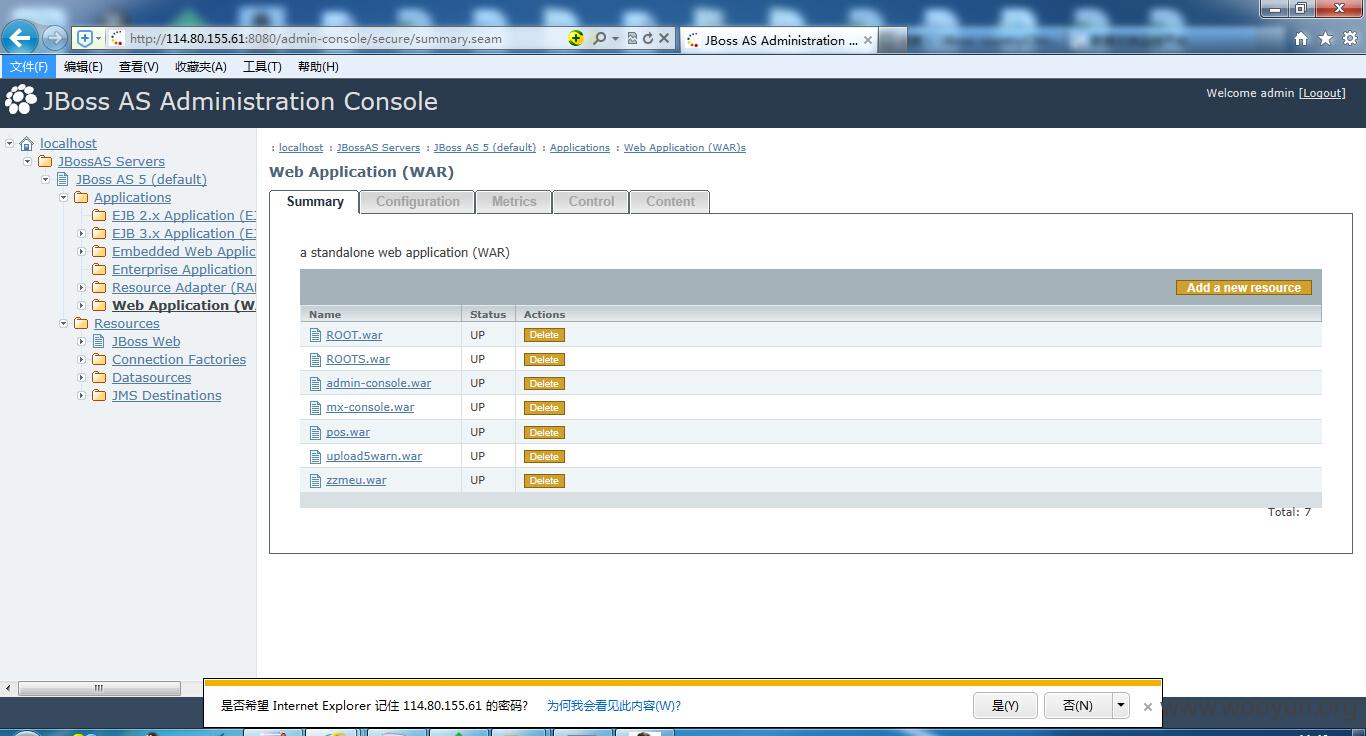
Task: Go back using the browser back arrow
Action: pos(20,38)
